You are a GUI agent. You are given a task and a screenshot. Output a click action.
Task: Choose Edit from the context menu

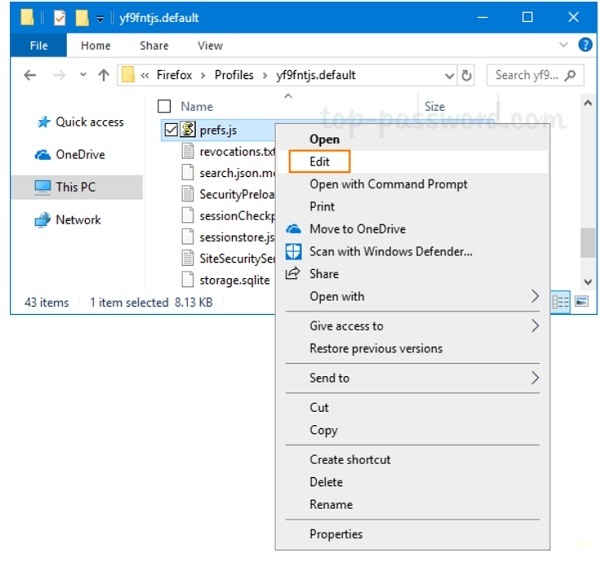(x=320, y=161)
